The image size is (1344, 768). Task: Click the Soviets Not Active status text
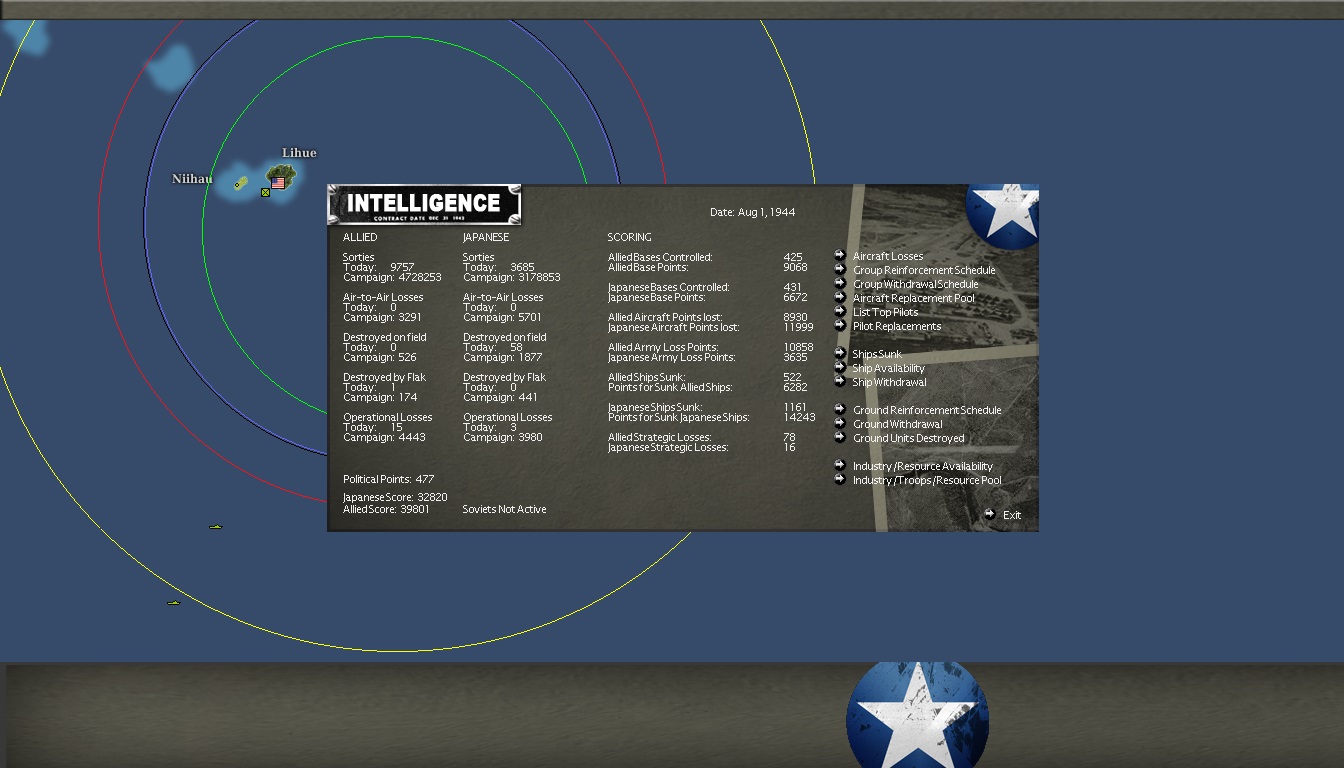pyautogui.click(x=504, y=509)
